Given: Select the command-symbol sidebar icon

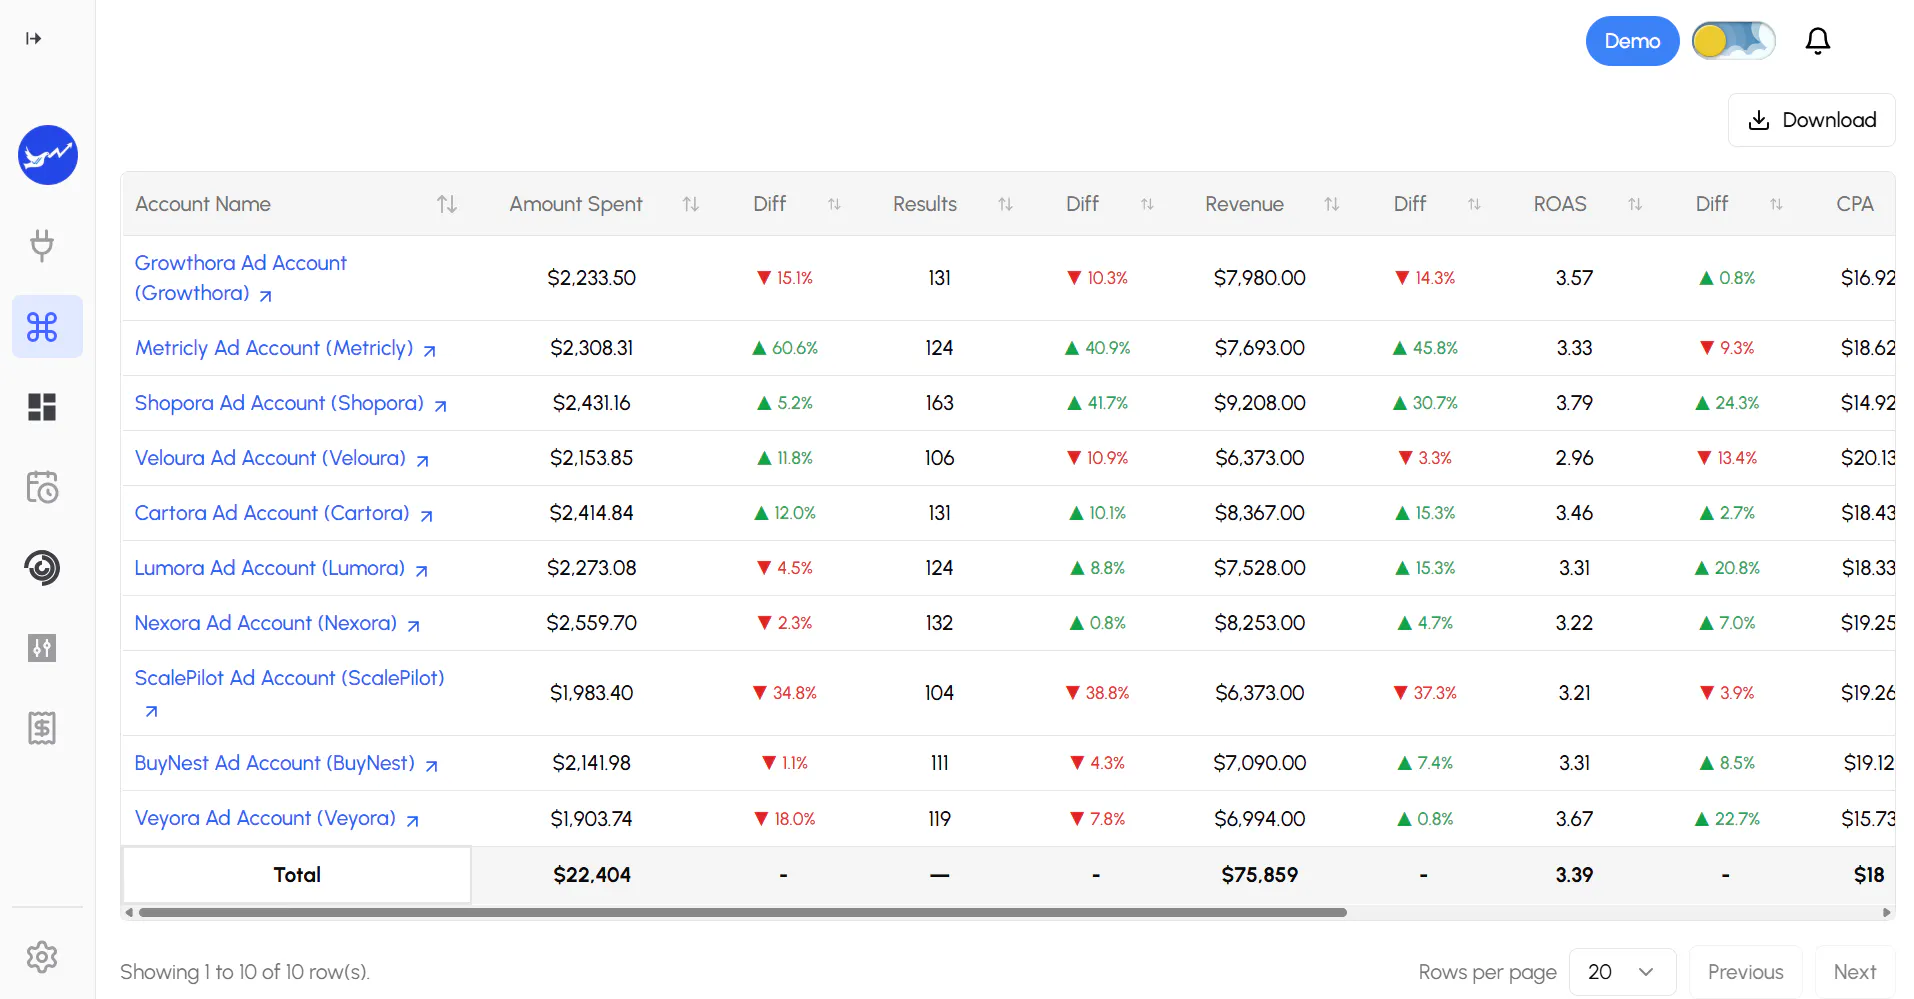Looking at the screenshot, I should tap(47, 327).
